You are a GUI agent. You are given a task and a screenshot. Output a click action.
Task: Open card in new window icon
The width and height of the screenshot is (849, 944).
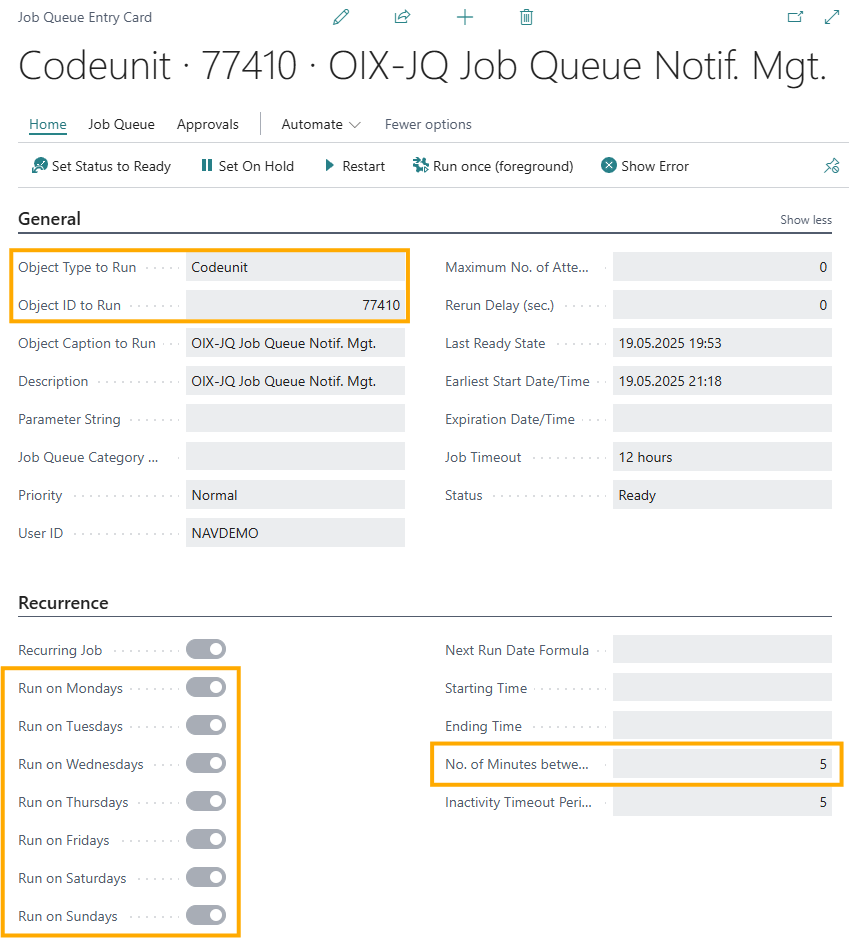click(795, 17)
